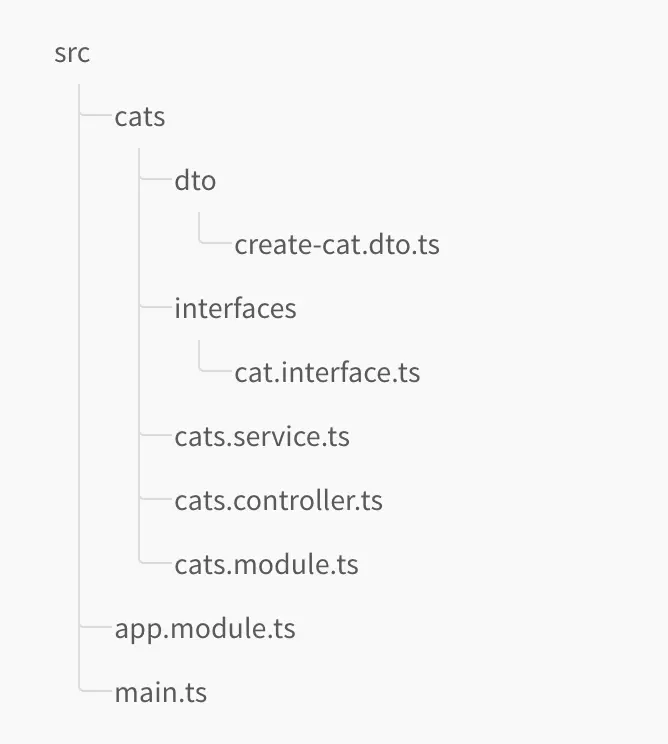Viewport: 668px width, 744px height.
Task: Select the cats folder
Action: click(x=140, y=117)
